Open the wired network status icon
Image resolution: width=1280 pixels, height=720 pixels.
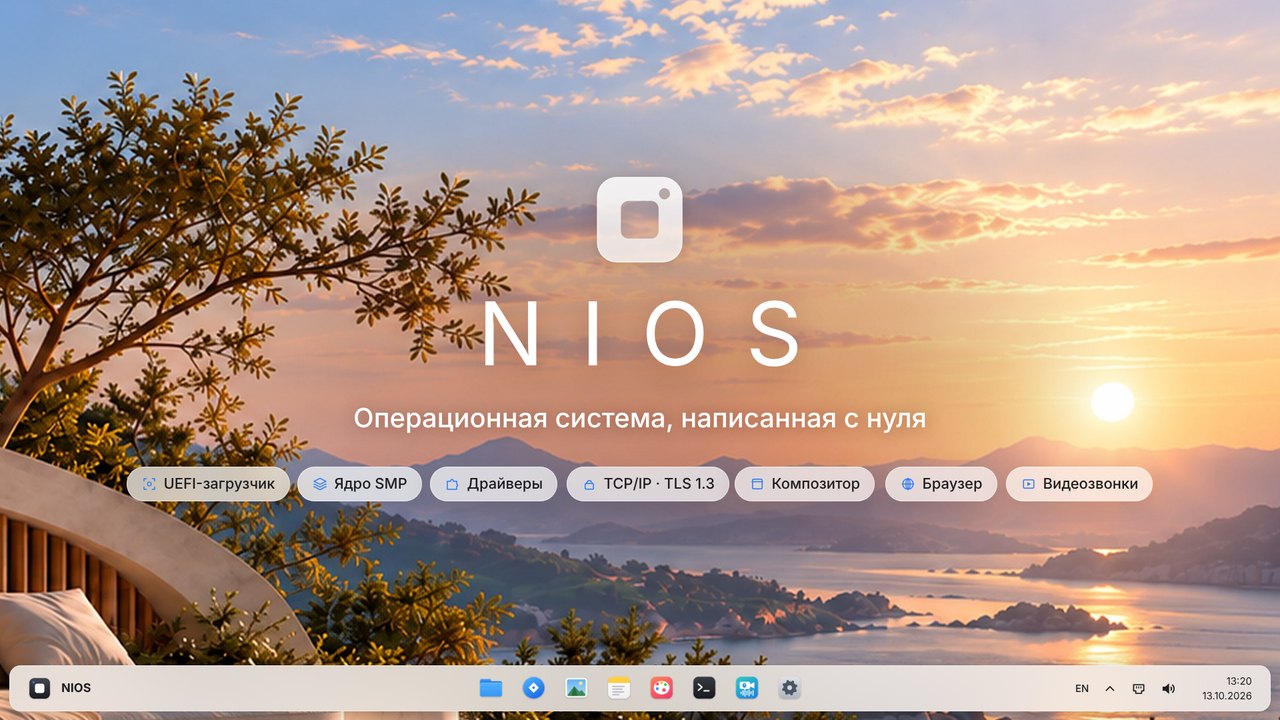pyautogui.click(x=1138, y=689)
